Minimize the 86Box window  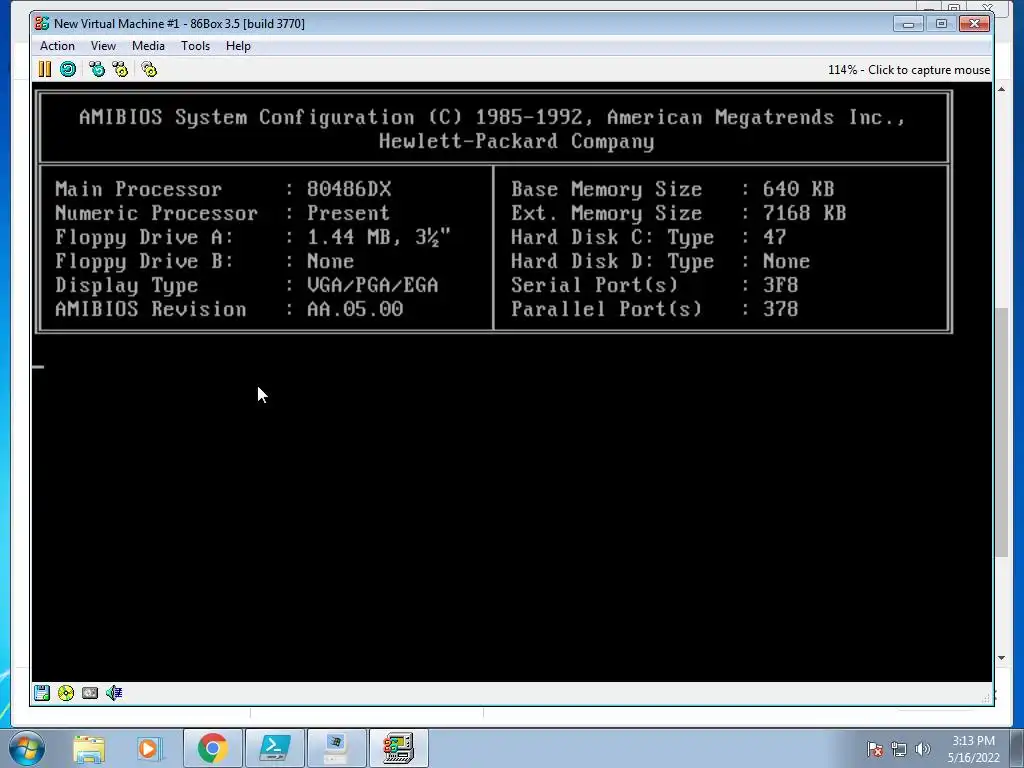908,24
